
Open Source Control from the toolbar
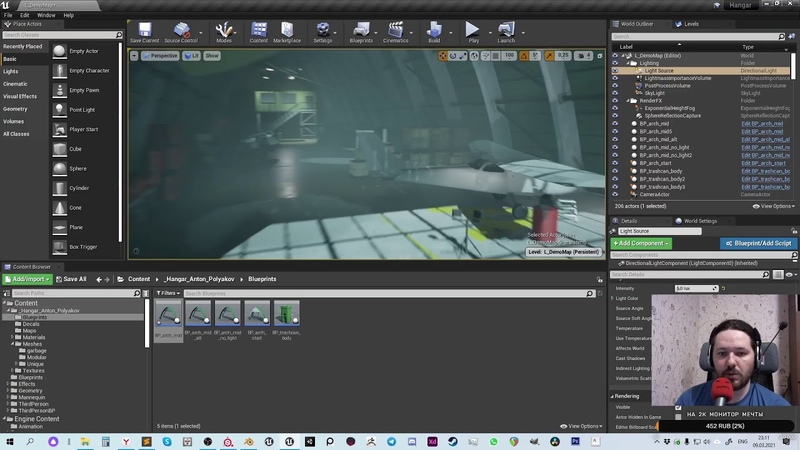click(181, 32)
